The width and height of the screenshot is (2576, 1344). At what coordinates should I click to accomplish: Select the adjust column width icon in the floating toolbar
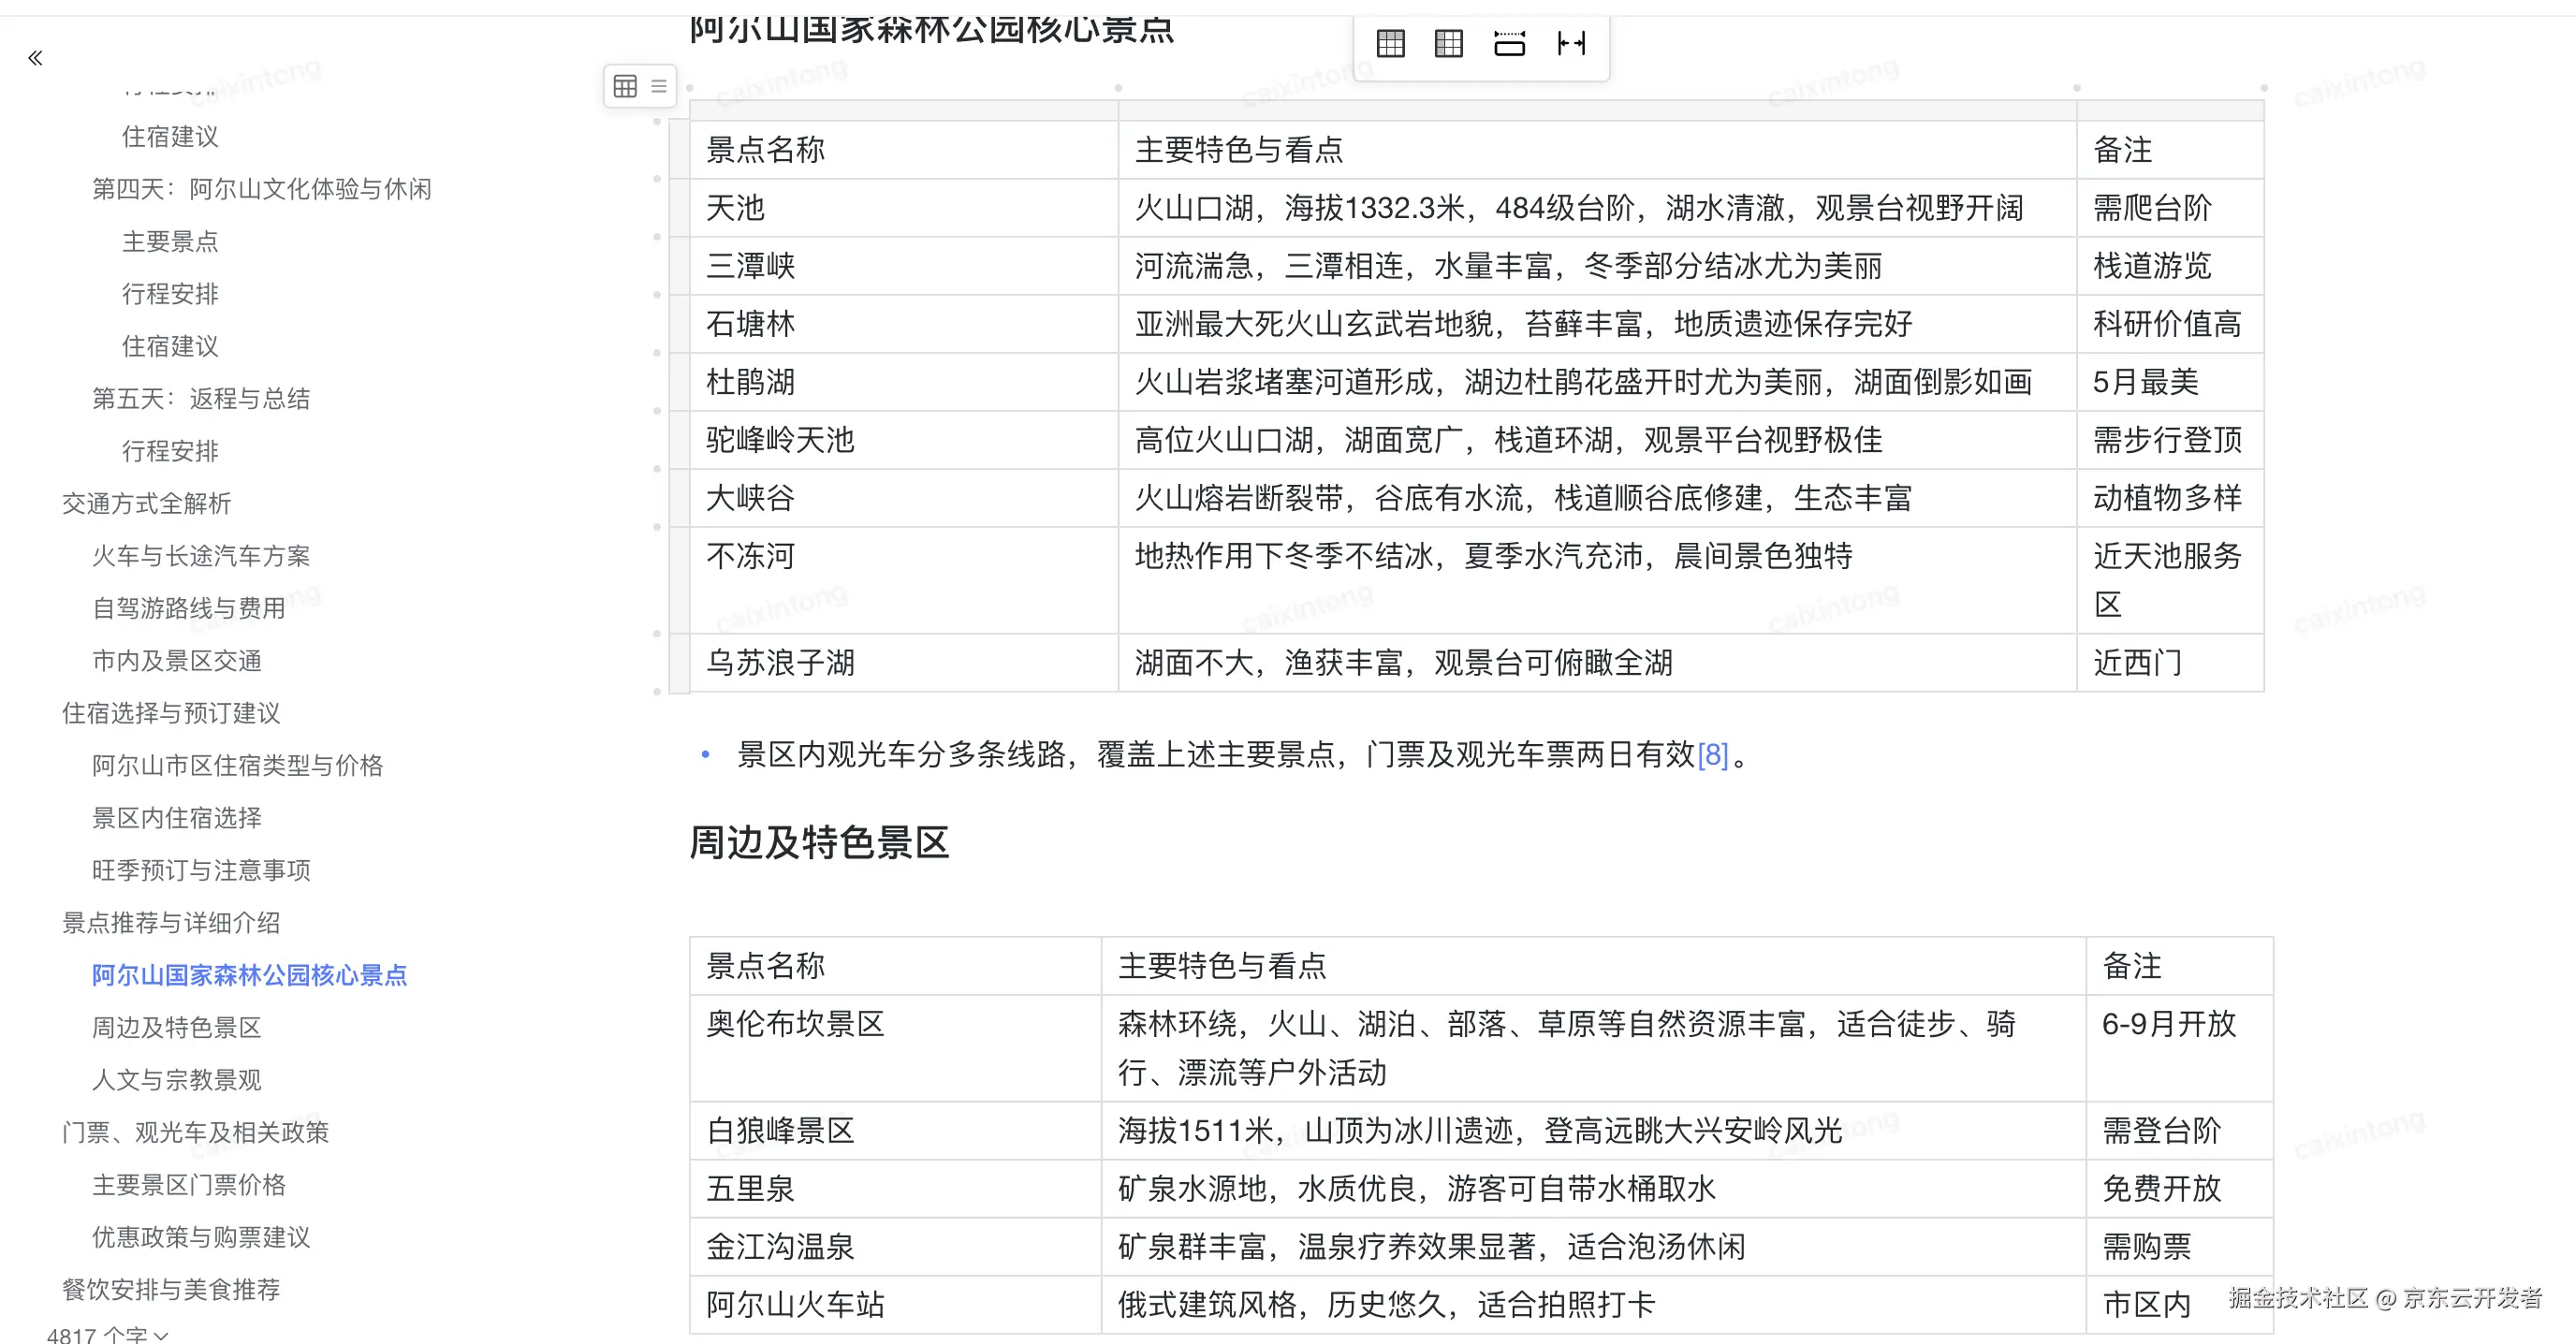point(1571,43)
